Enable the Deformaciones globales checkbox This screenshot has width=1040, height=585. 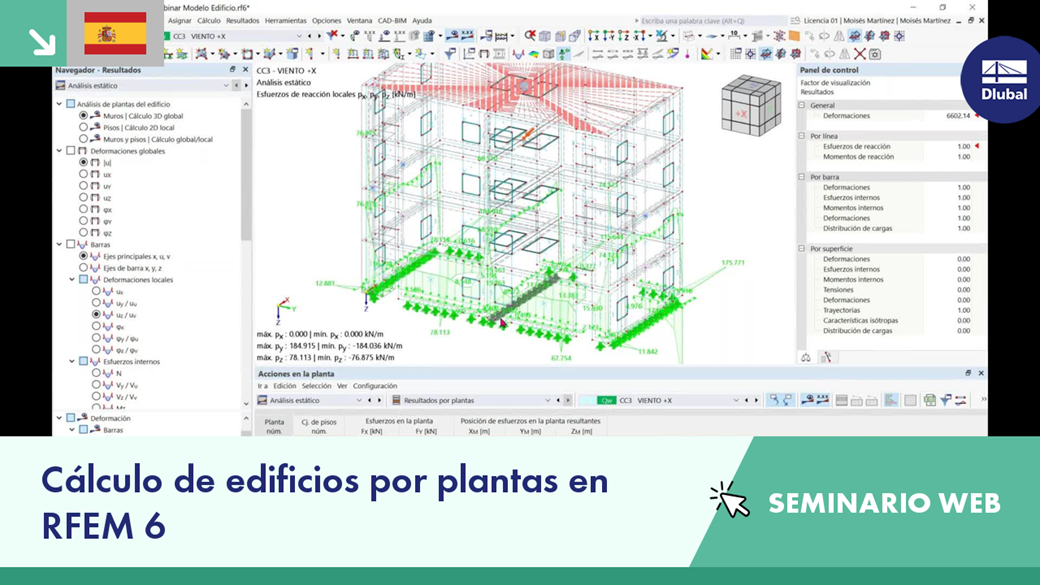pyautogui.click(x=71, y=151)
